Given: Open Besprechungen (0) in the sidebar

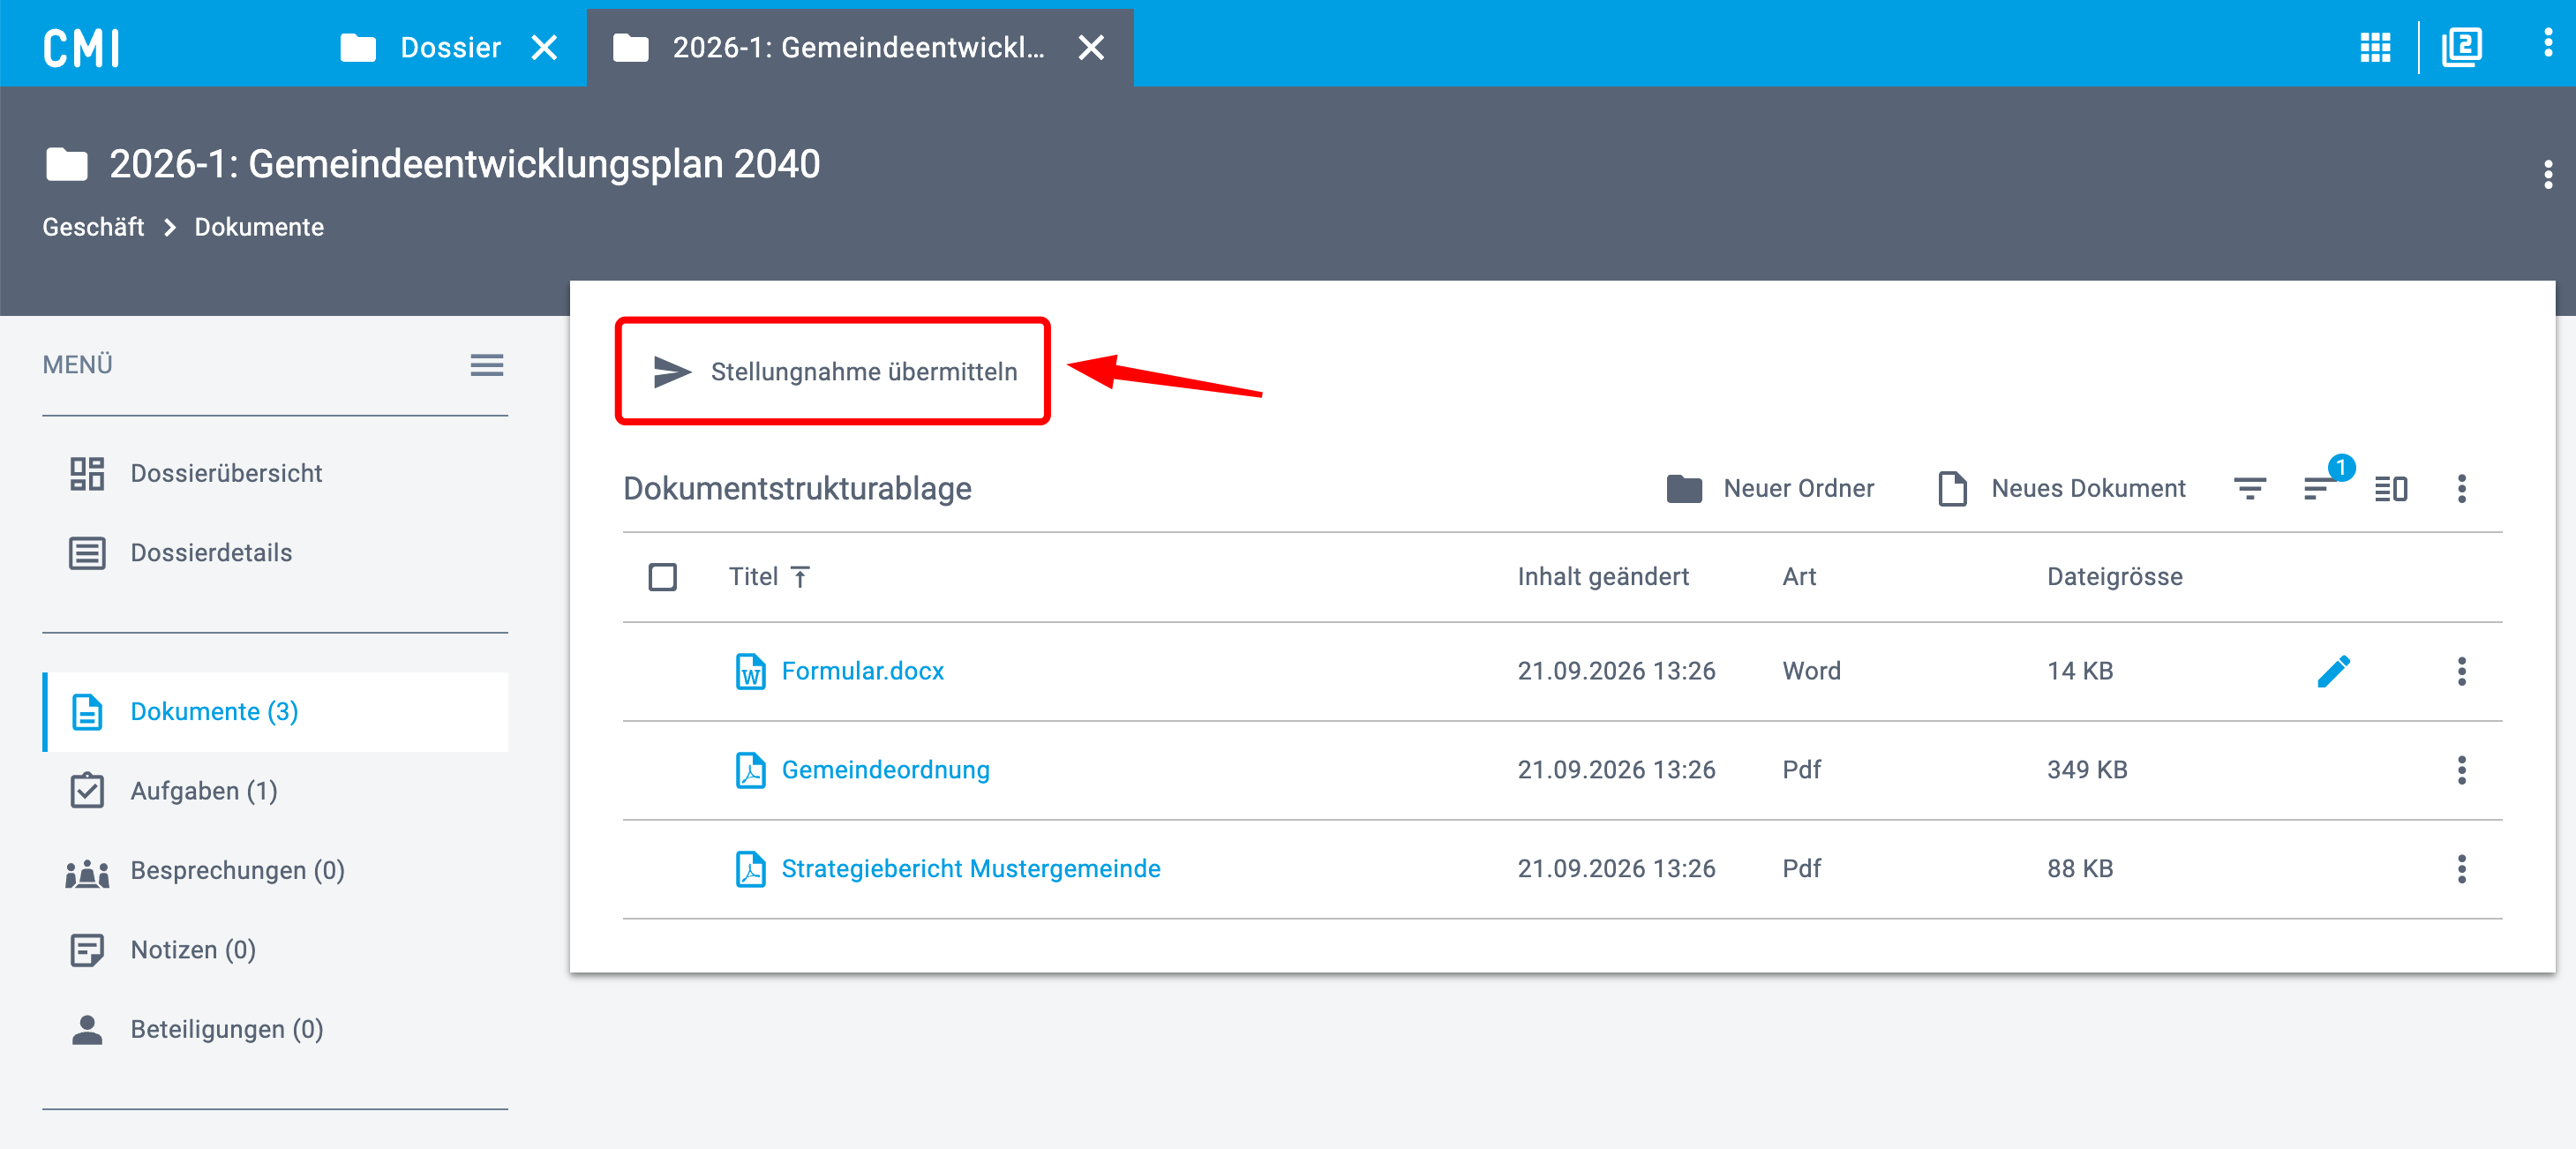Looking at the screenshot, I should tap(275, 870).
